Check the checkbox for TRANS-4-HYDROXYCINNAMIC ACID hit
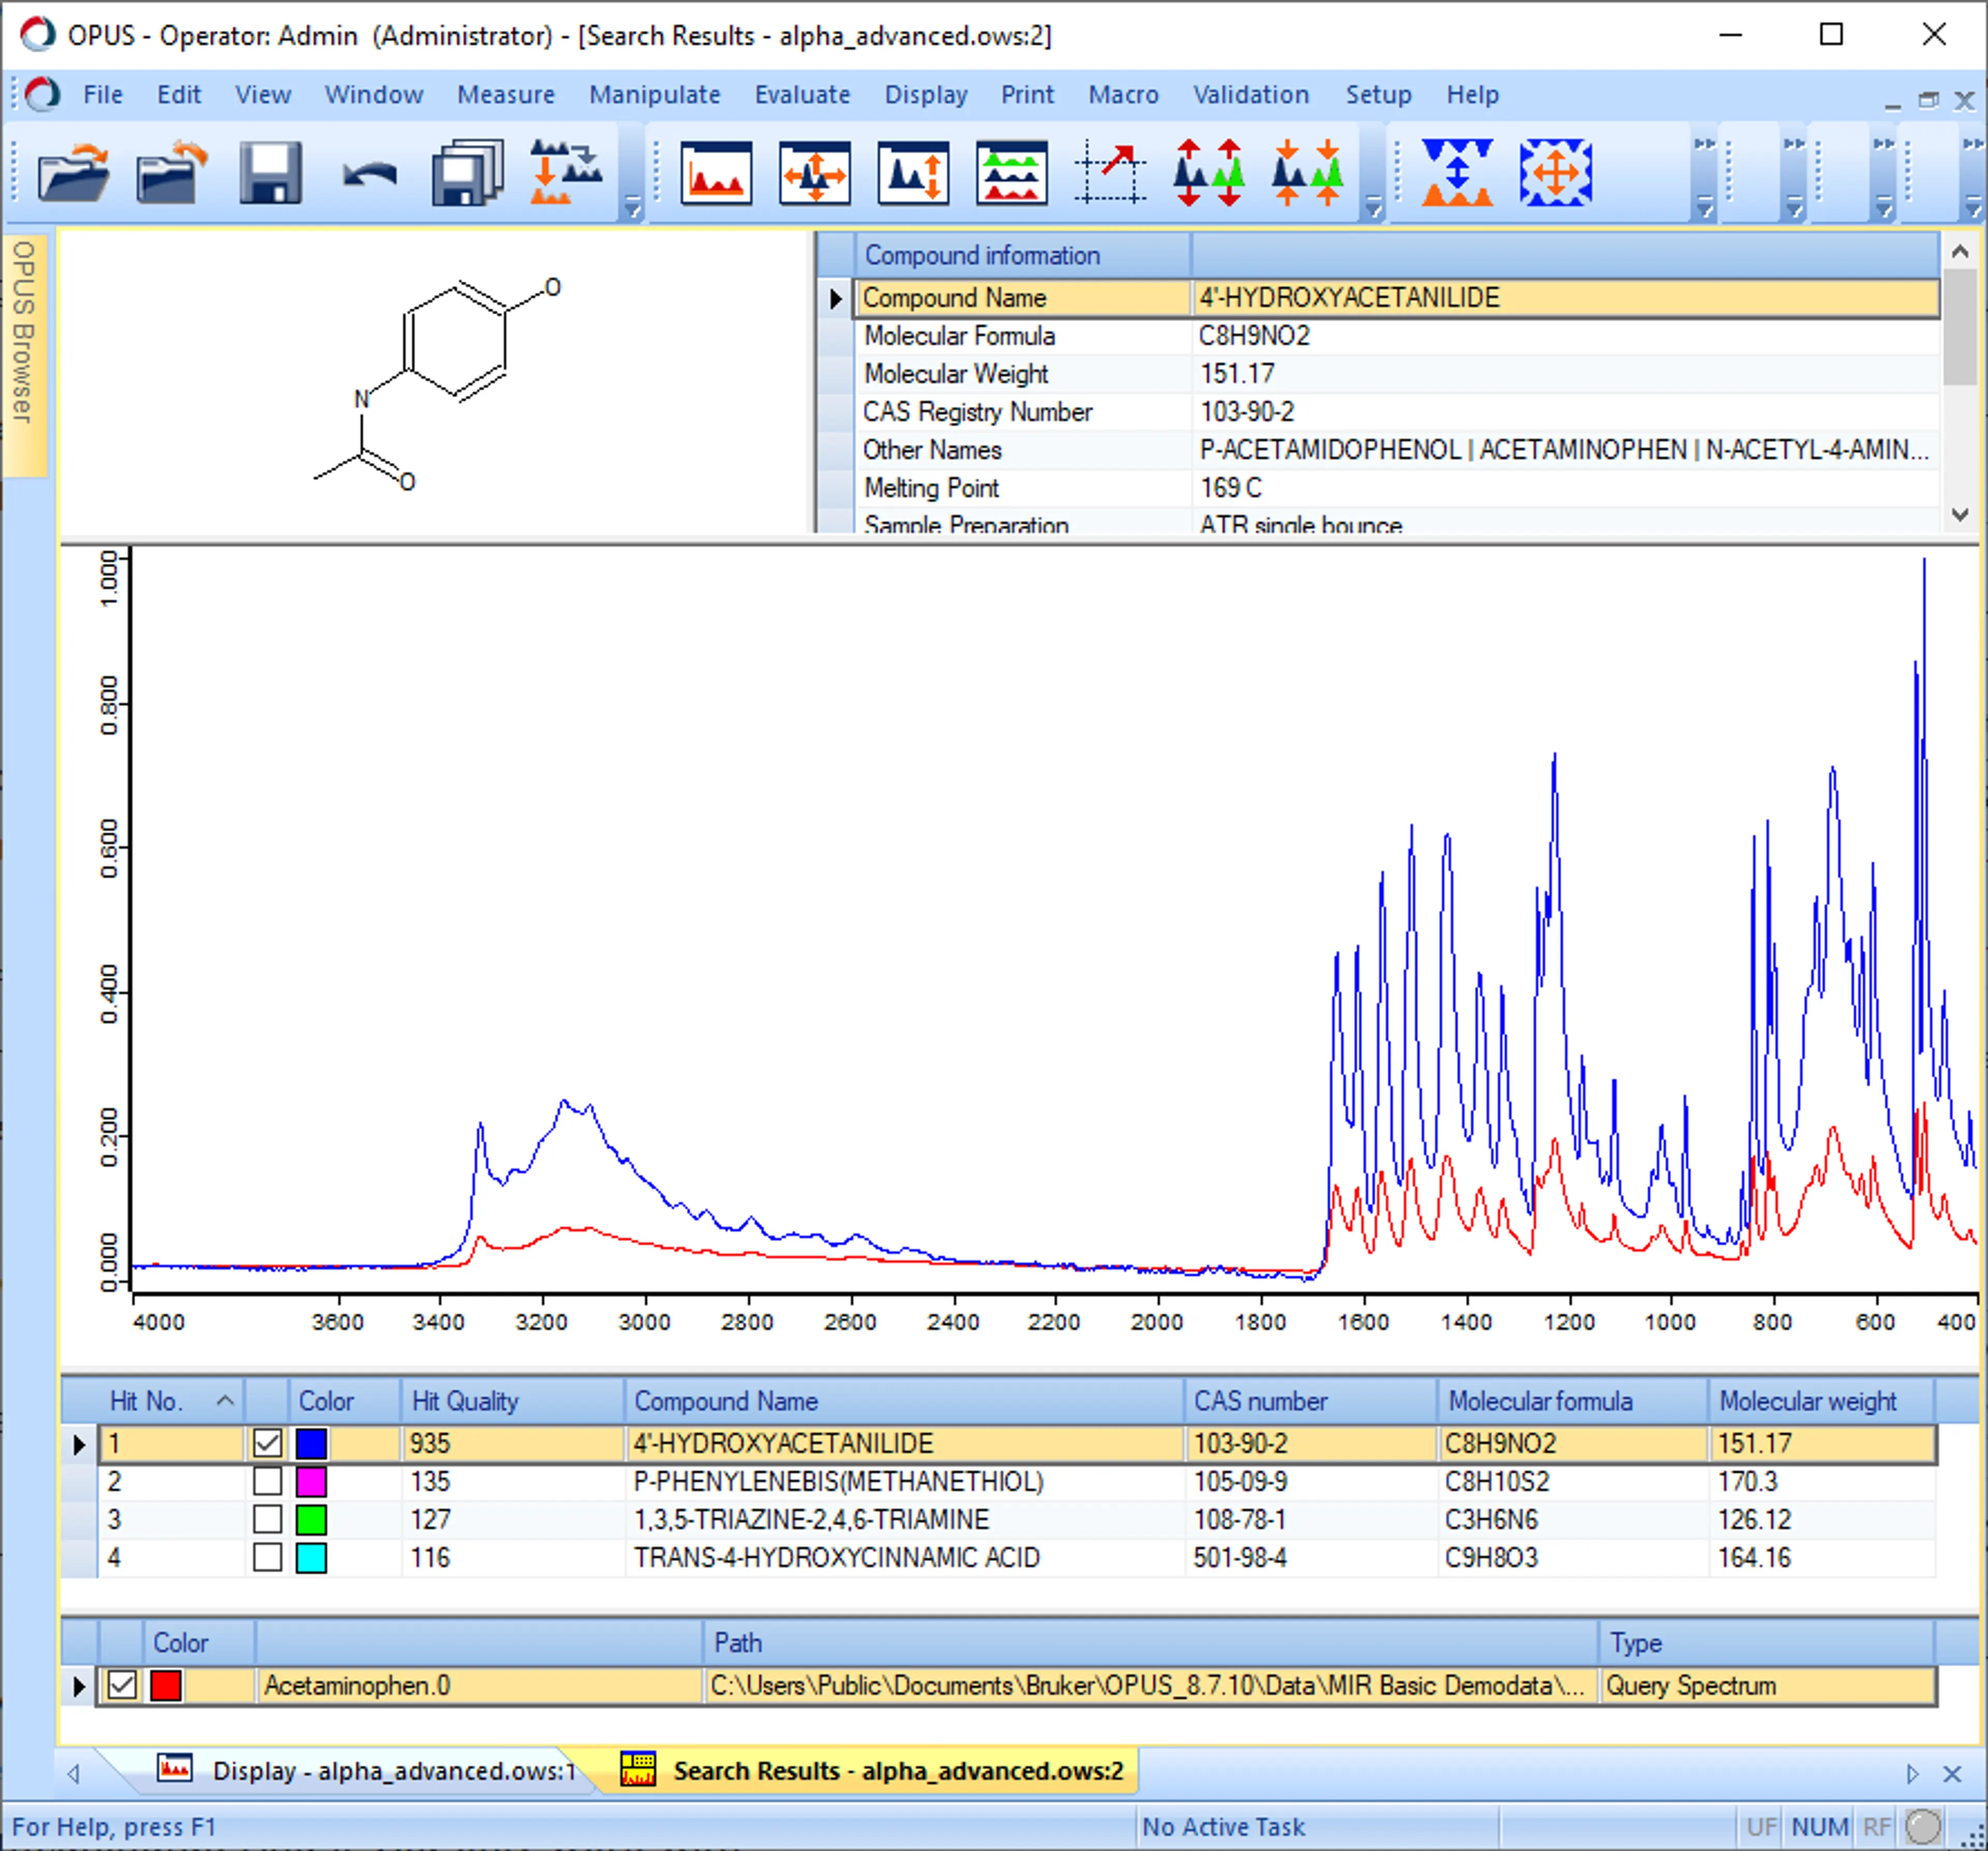1988x1851 pixels. [267, 1557]
